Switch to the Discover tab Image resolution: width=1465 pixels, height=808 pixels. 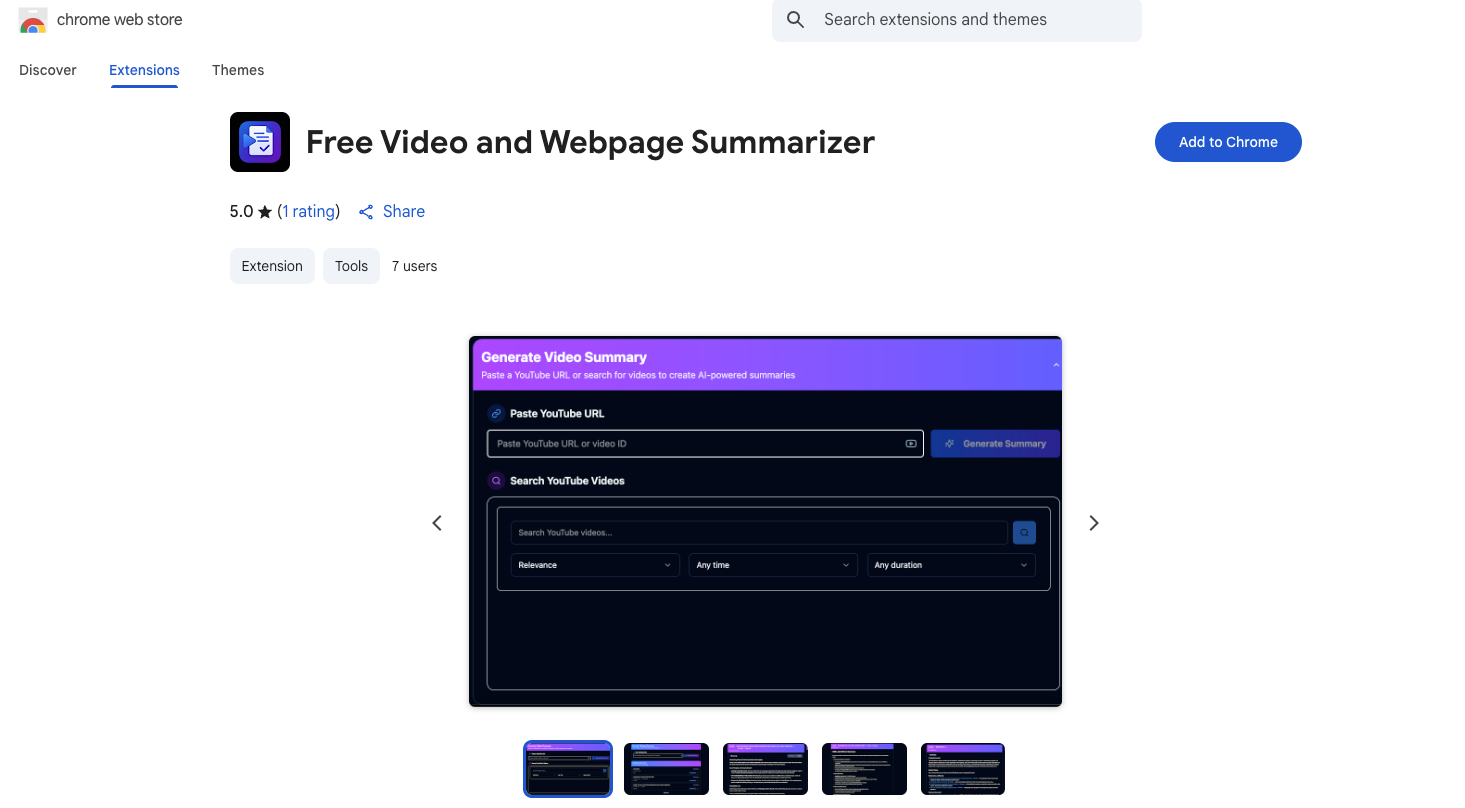pyautogui.click(x=48, y=70)
